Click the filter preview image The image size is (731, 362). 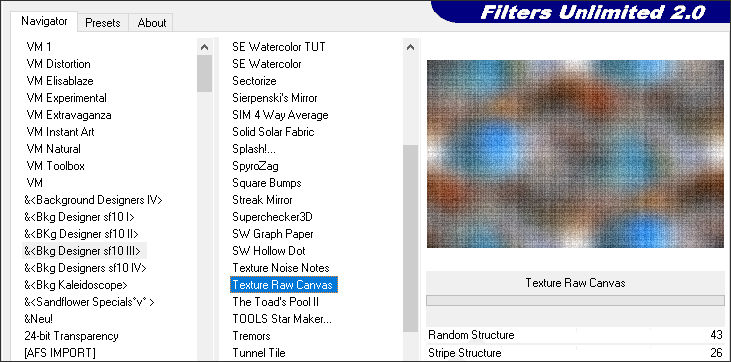(x=575, y=154)
